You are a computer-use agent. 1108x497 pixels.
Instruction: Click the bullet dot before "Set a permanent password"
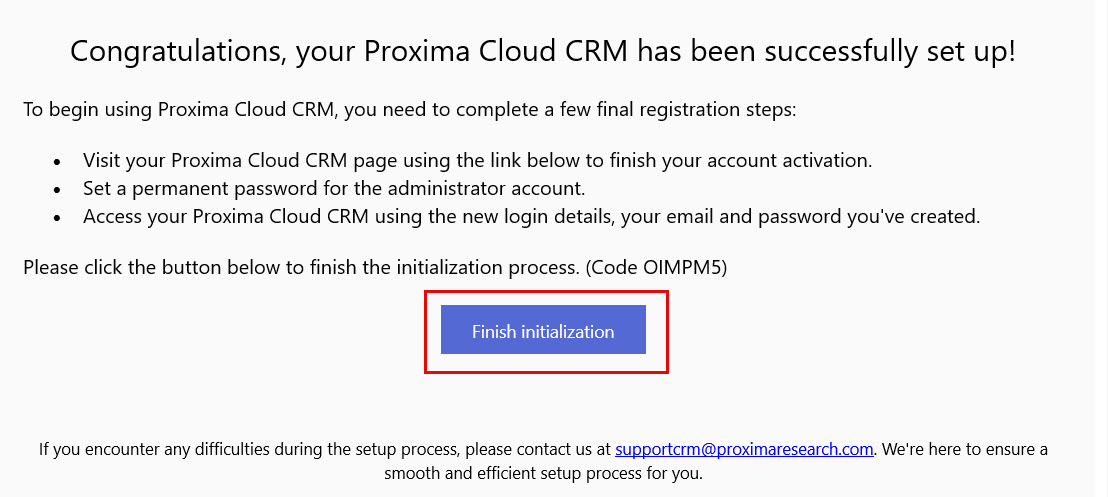click(57, 189)
